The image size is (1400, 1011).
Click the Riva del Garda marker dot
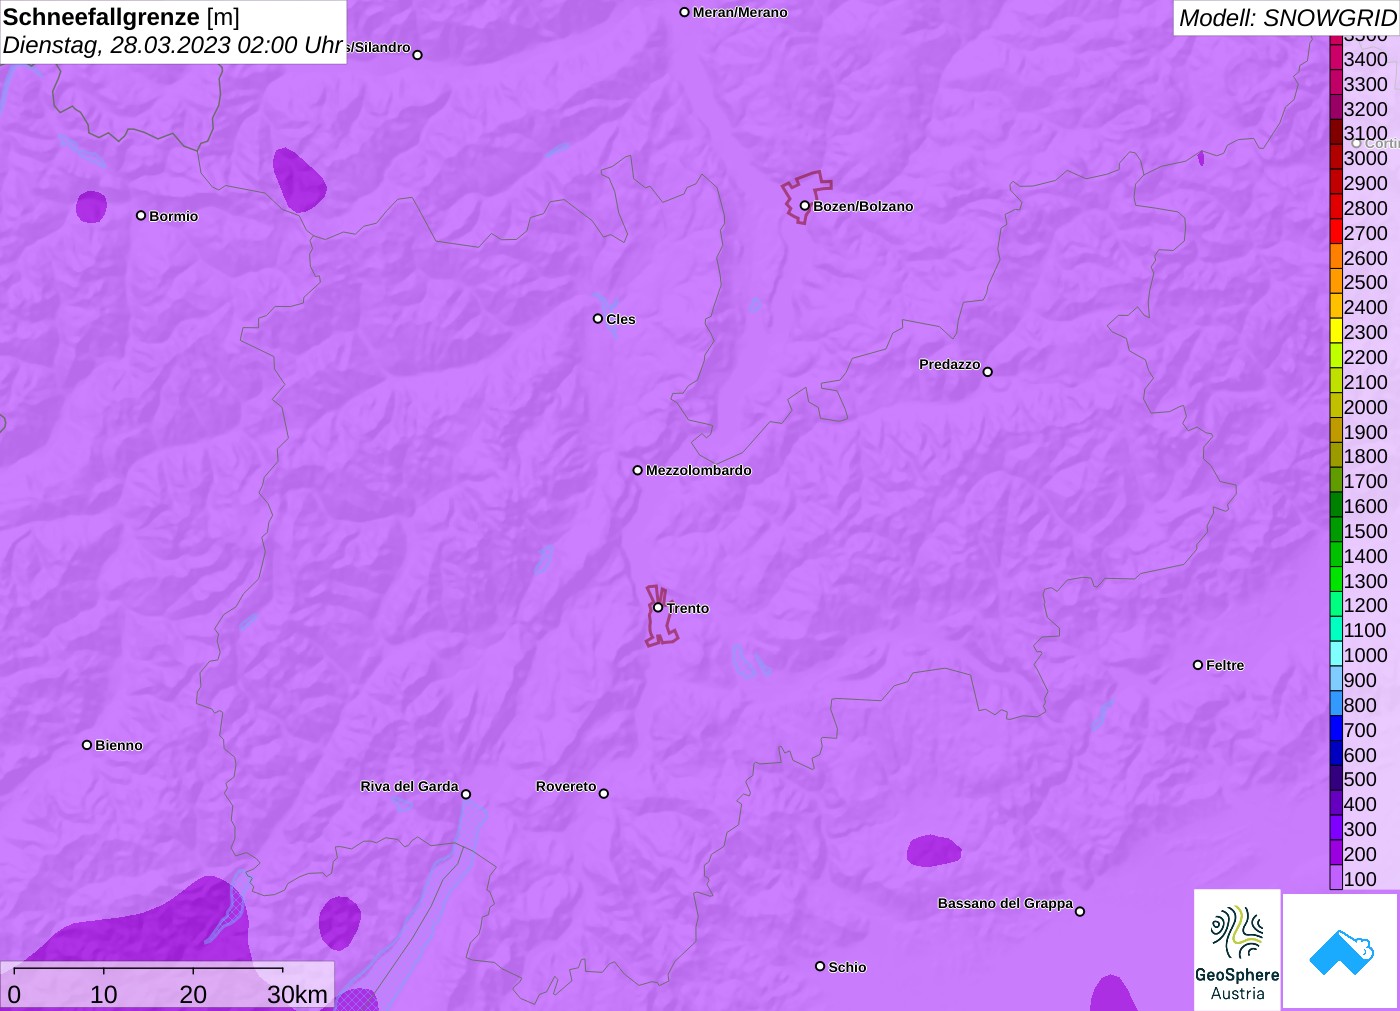tap(466, 794)
